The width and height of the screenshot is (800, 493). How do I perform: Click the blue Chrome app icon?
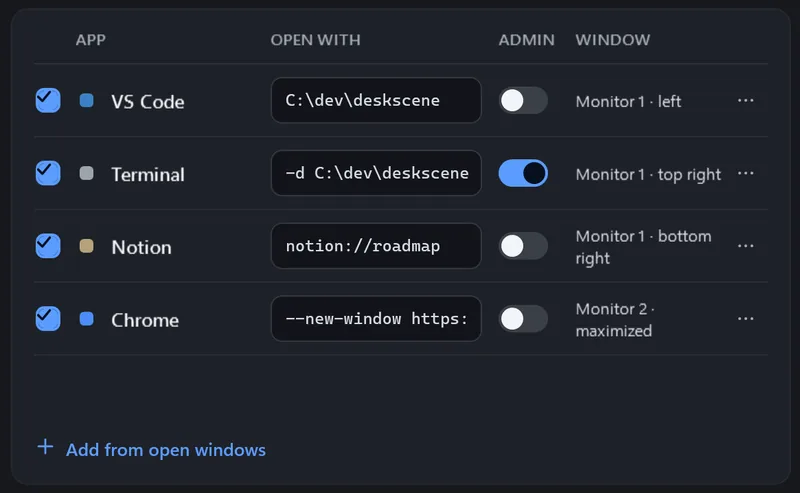(87, 319)
